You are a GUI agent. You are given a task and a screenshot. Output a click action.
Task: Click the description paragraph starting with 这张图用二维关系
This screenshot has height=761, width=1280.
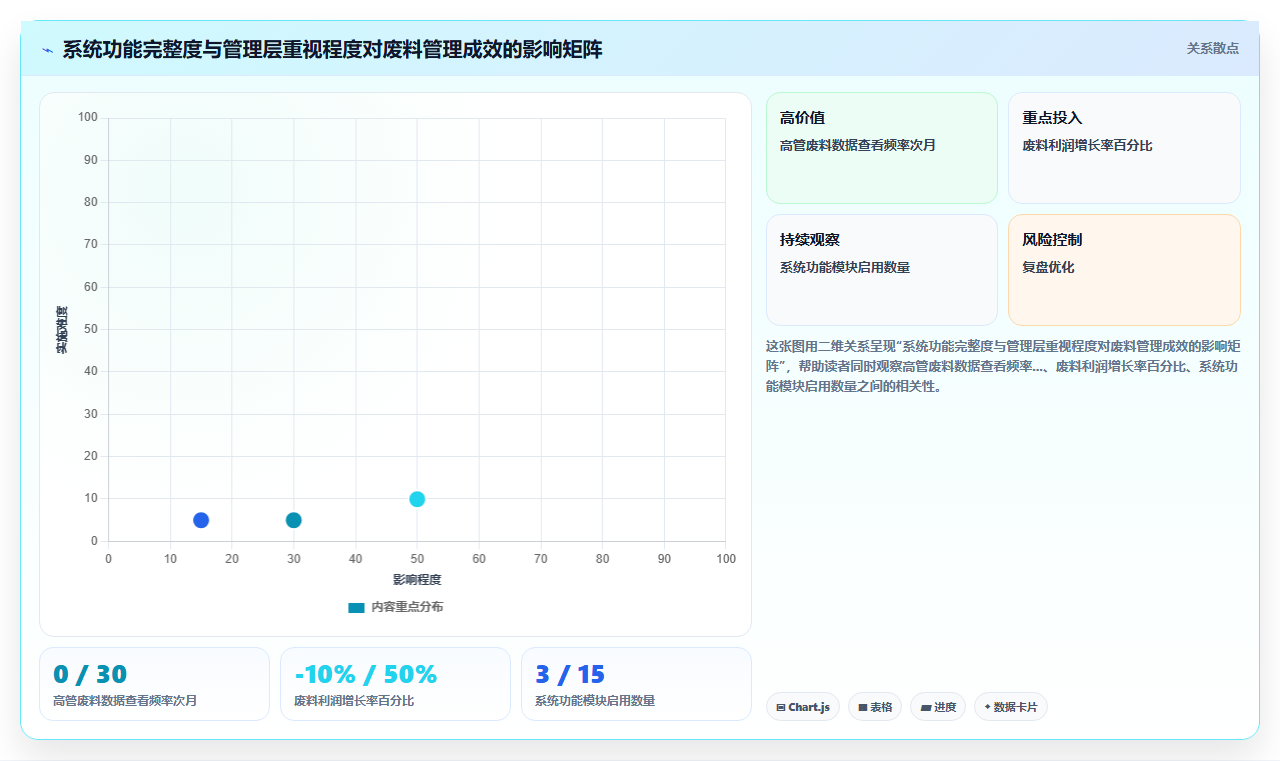[x=1003, y=366]
